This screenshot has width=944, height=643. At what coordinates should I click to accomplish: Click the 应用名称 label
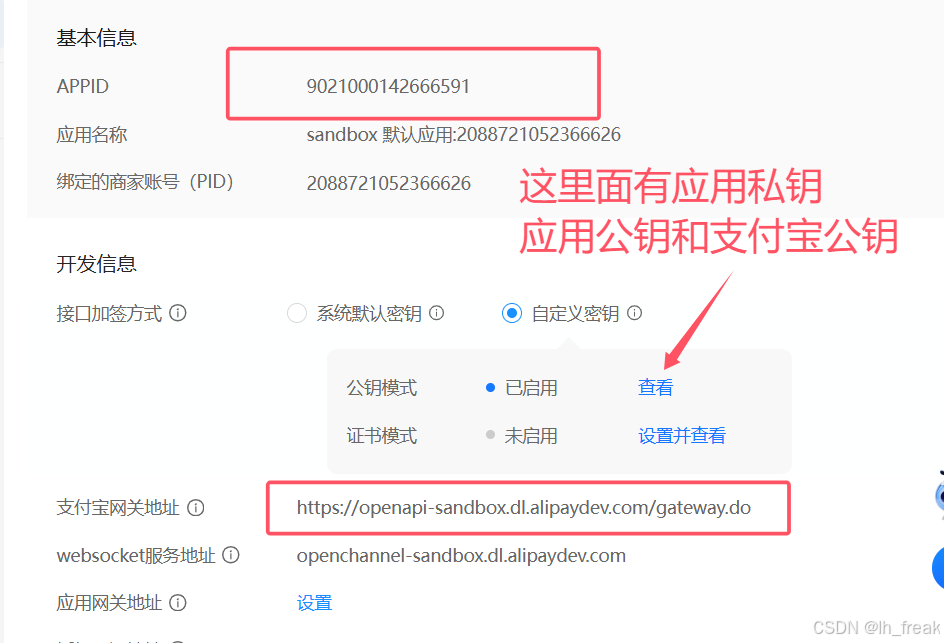pyautogui.click(x=92, y=134)
